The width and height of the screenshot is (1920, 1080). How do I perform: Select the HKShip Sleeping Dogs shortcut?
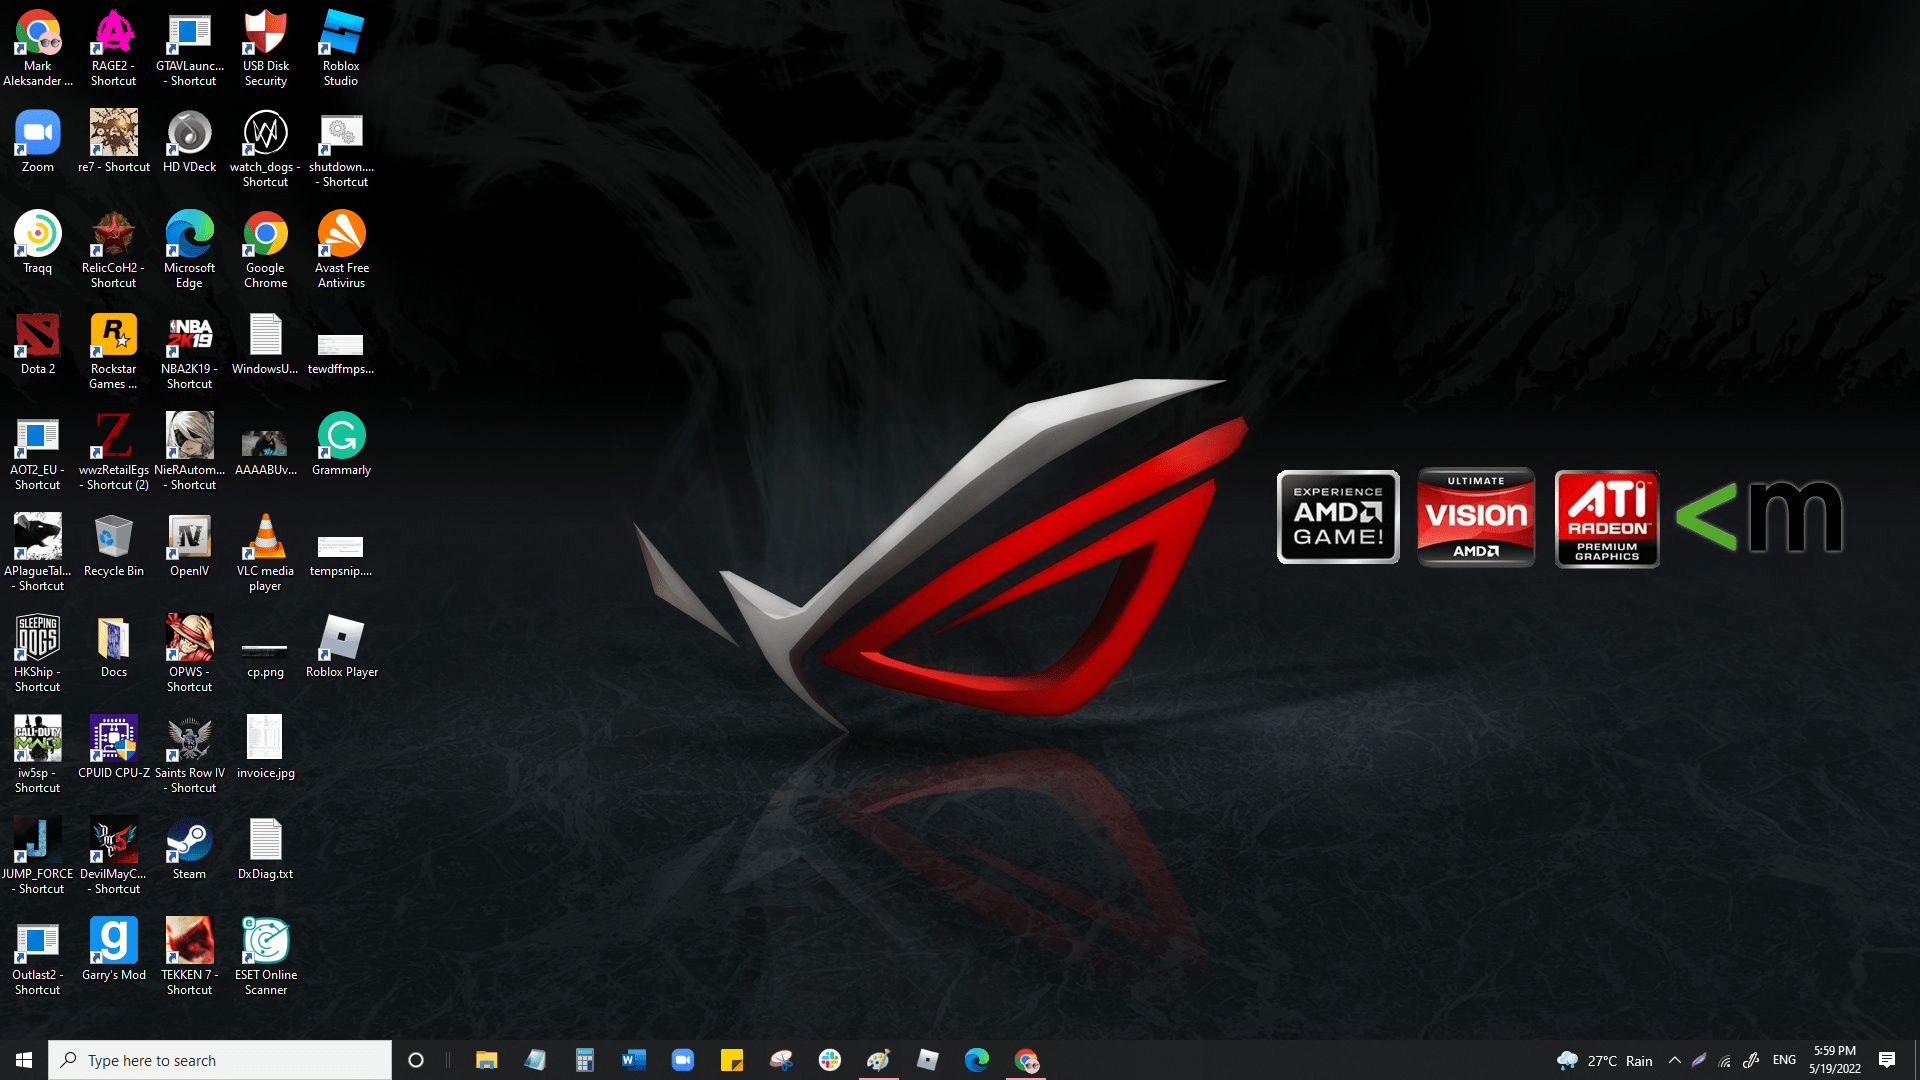(38, 654)
